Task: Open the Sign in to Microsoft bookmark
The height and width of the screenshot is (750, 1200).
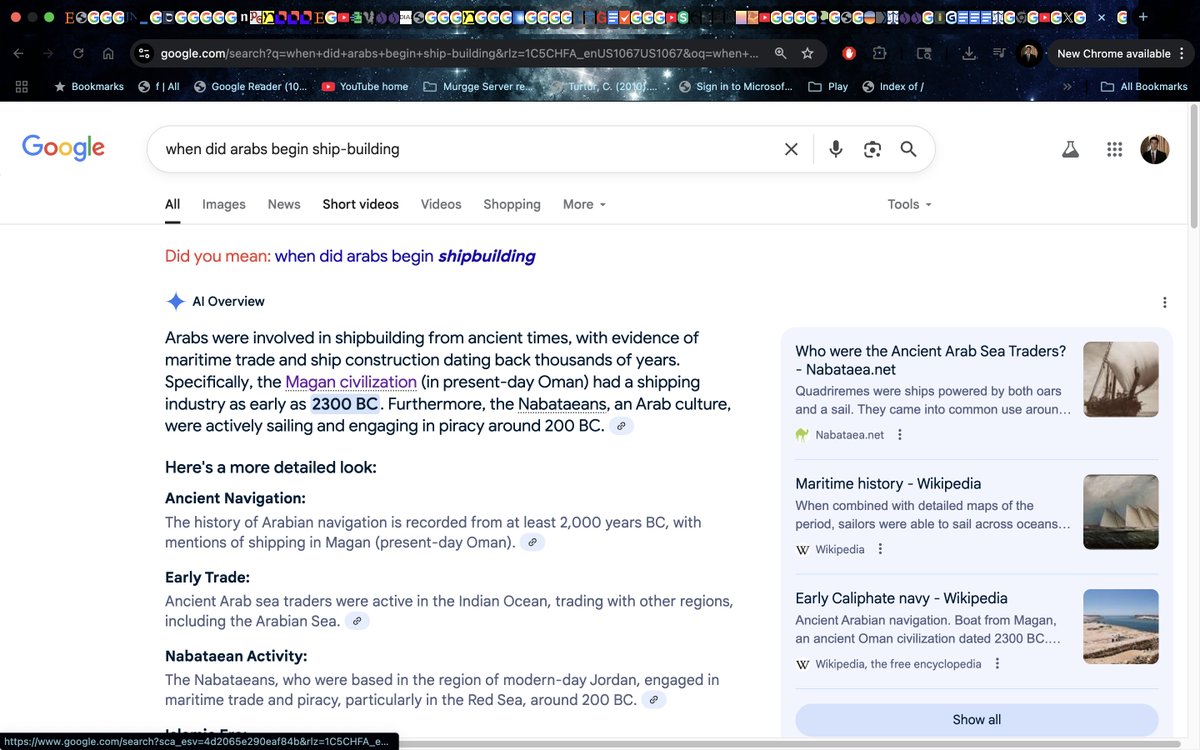Action: pyautogui.click(x=735, y=87)
